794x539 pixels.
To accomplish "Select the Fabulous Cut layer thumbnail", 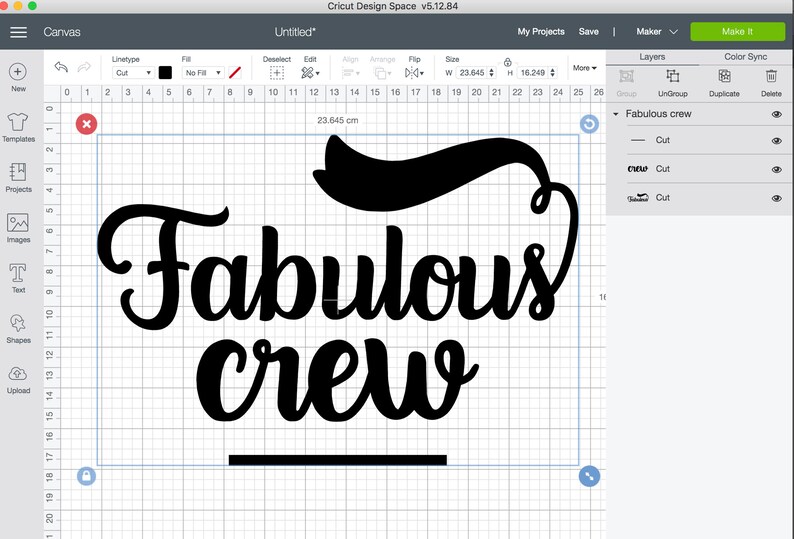I will 638,198.
